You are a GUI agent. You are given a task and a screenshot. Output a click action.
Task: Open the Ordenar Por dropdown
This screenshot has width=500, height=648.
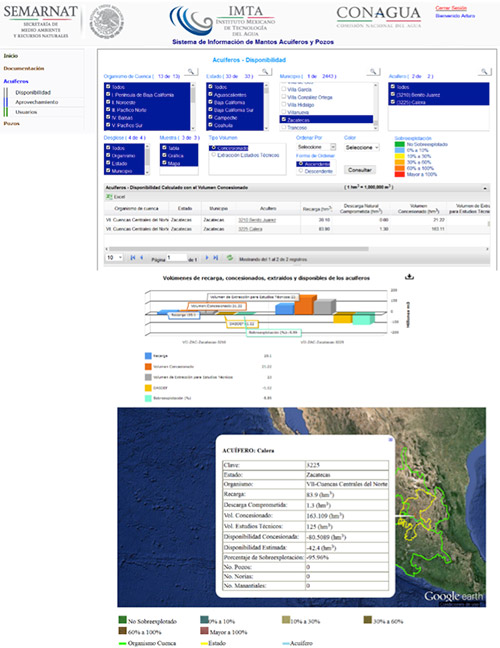click(x=316, y=147)
